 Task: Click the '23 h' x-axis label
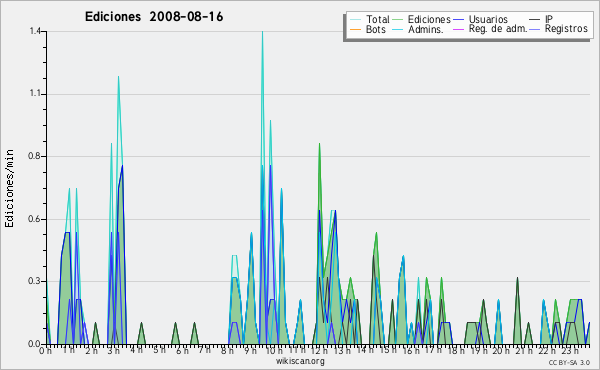pyautogui.click(x=569, y=350)
